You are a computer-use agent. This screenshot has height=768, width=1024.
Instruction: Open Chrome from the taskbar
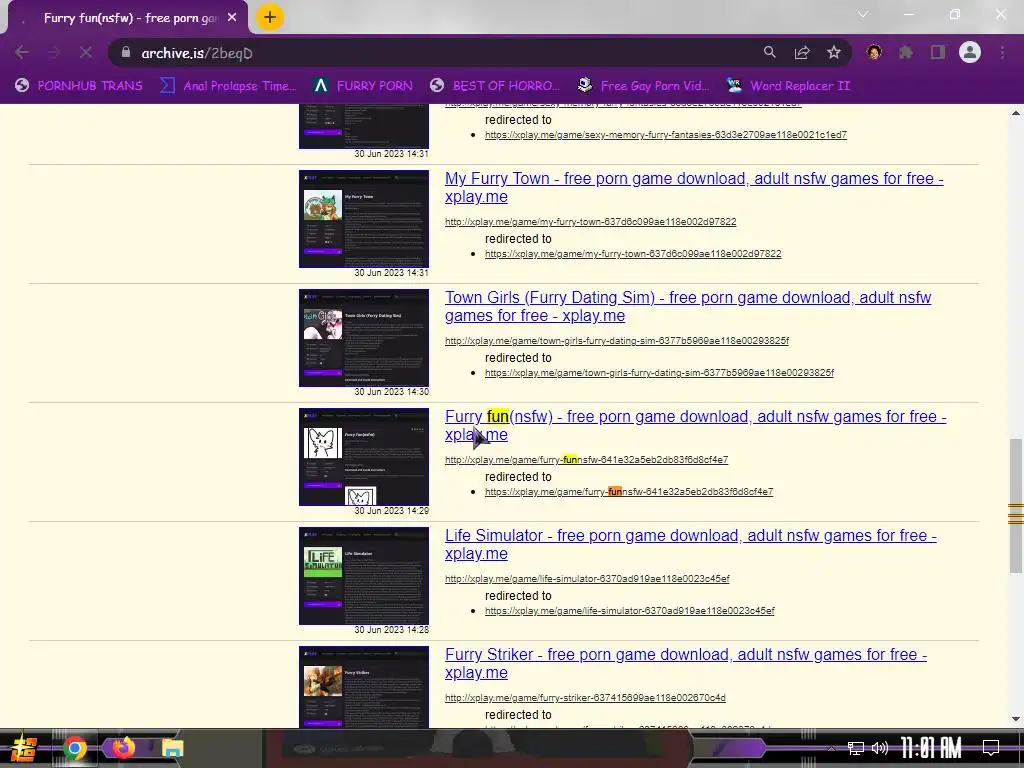pyautogui.click(x=74, y=748)
